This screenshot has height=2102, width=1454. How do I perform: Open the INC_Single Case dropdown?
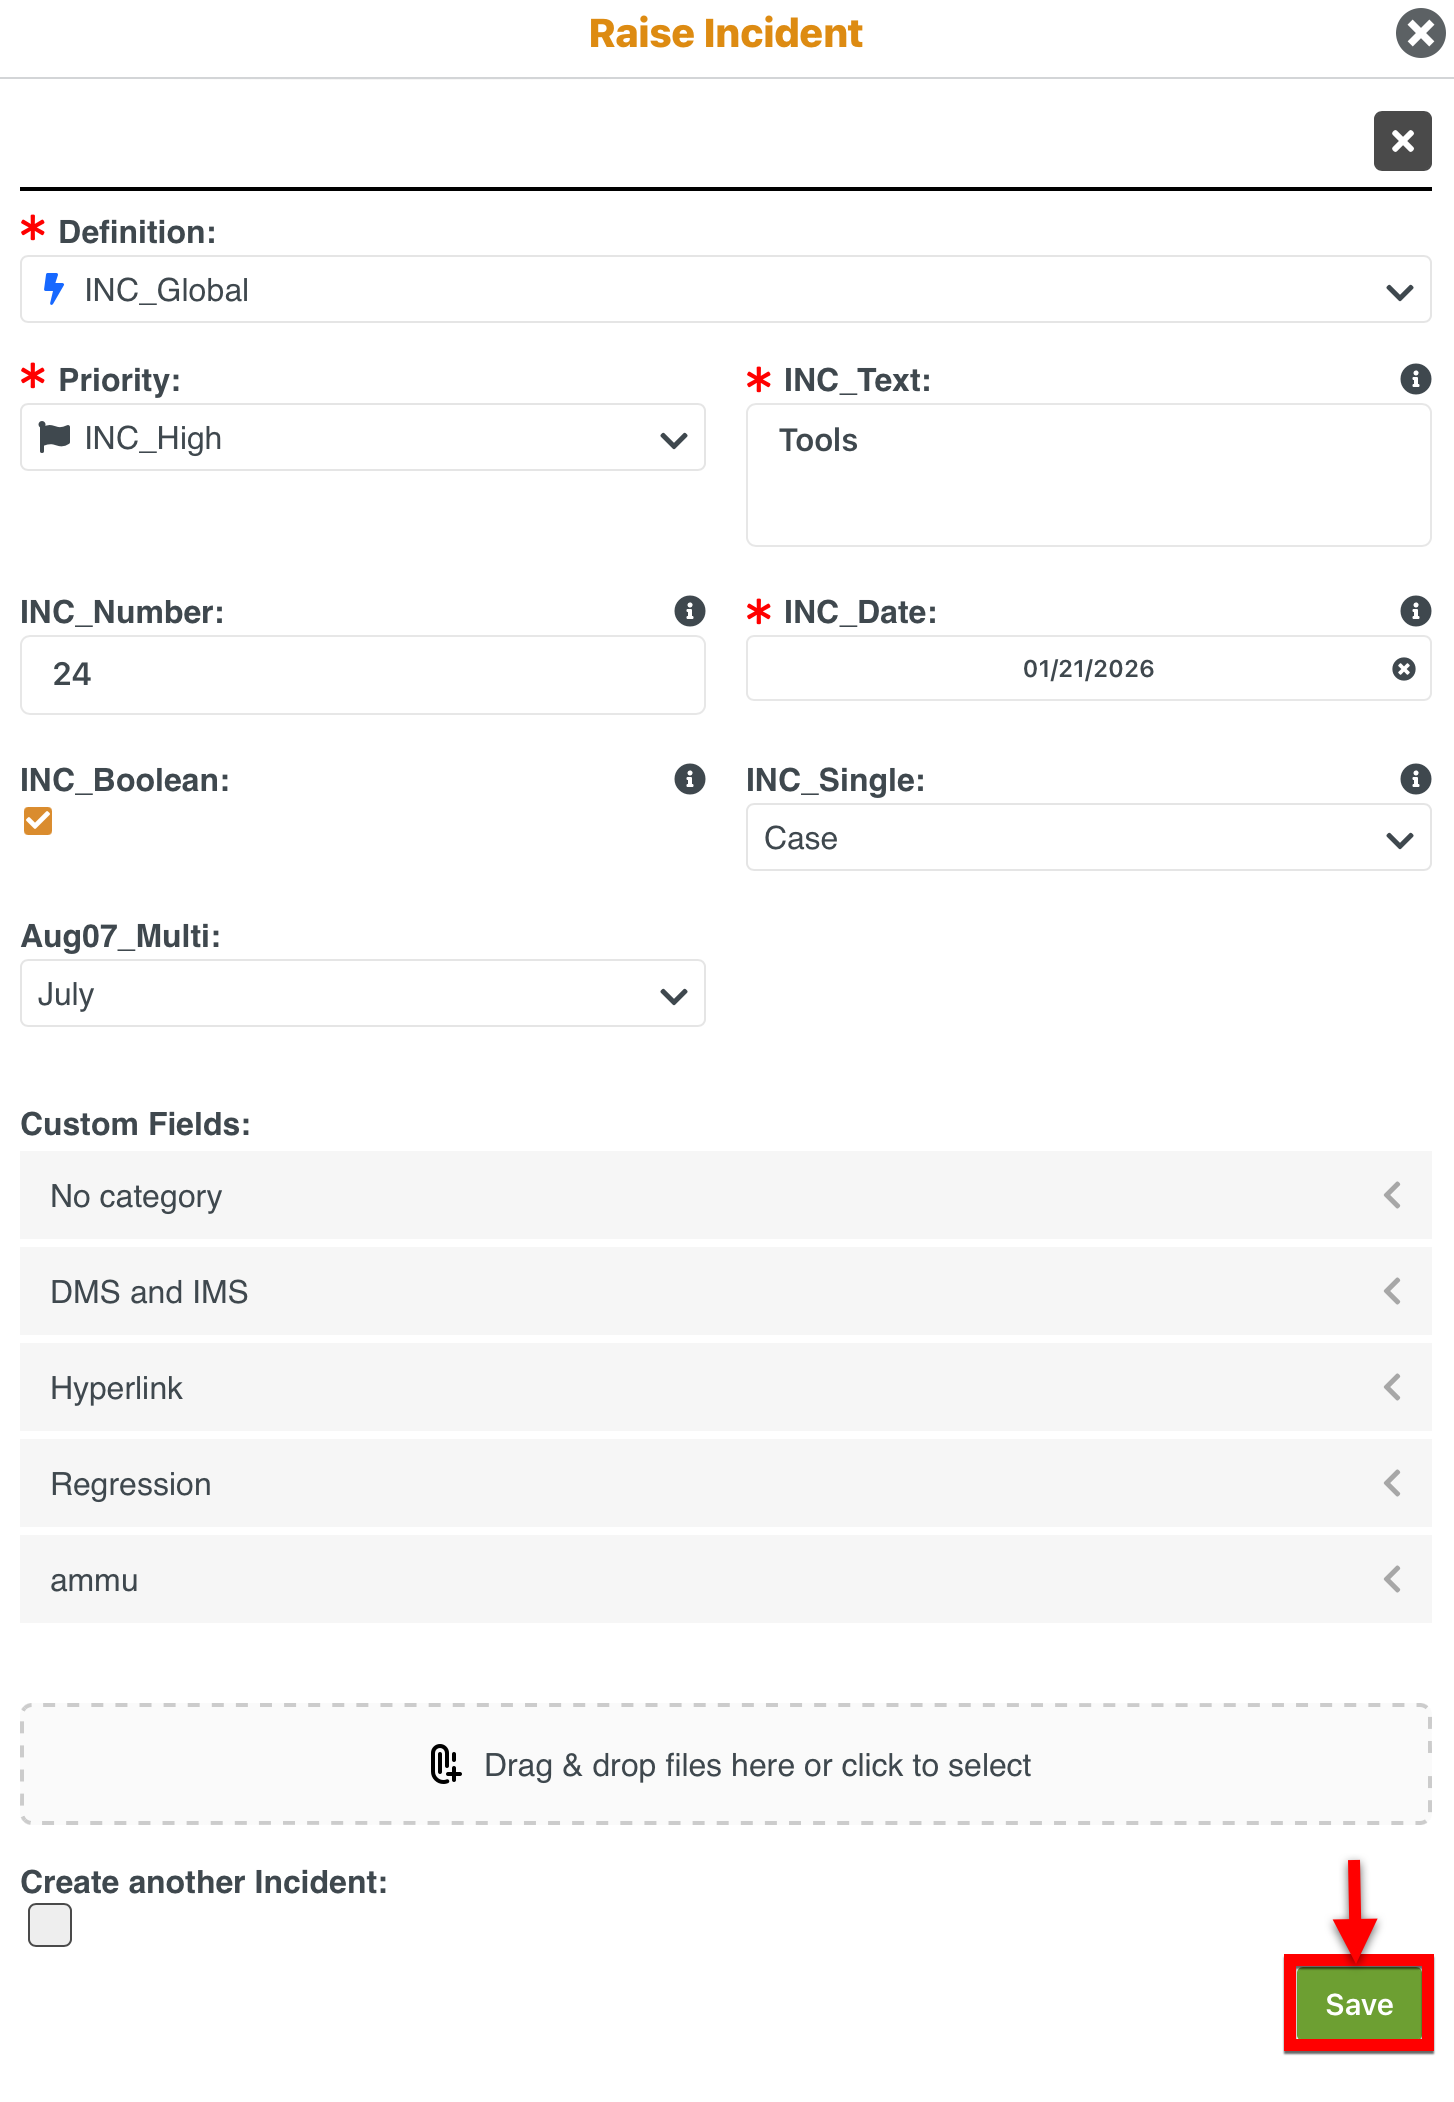pos(1088,838)
